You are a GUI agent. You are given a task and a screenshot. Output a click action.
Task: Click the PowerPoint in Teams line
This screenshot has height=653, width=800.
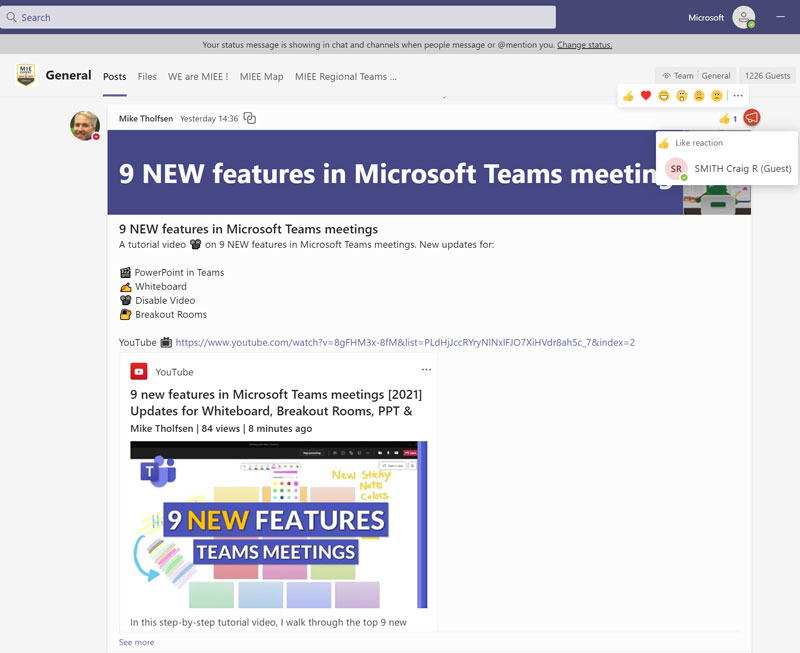click(x=172, y=272)
